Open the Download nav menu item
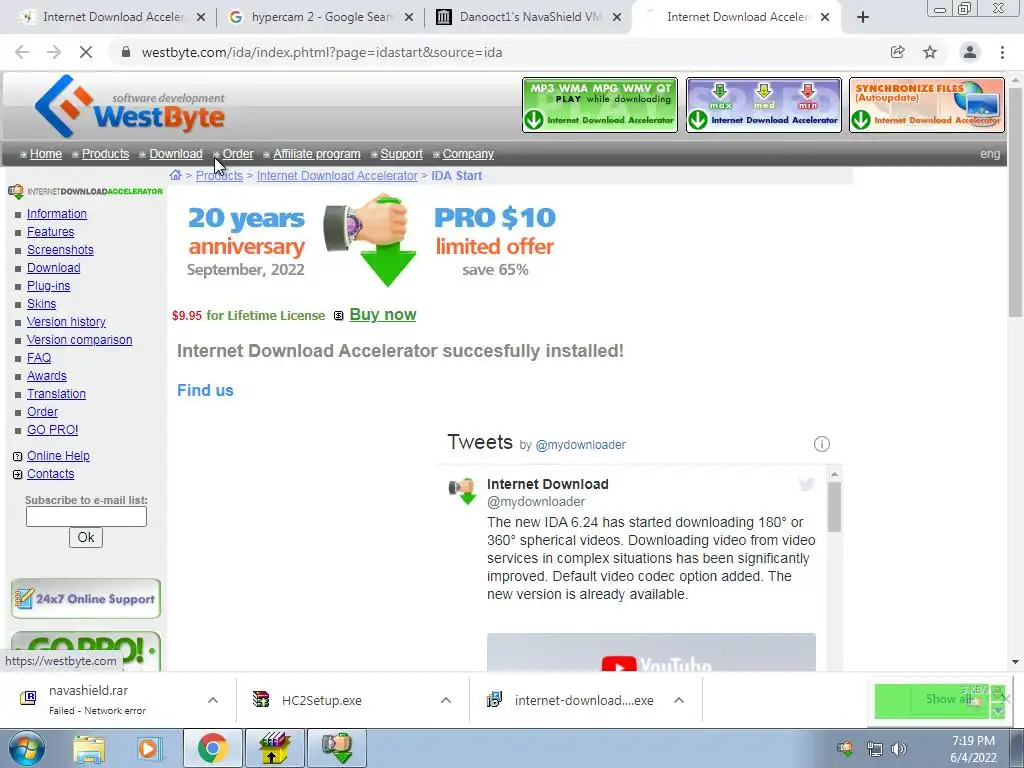The width and height of the screenshot is (1024, 768). (x=176, y=154)
